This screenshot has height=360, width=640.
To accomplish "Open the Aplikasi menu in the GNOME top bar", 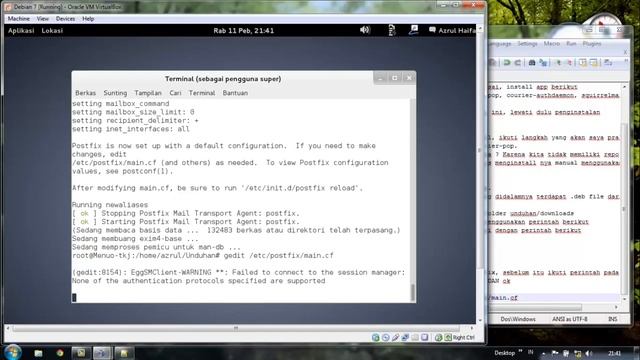I will [x=21, y=31].
